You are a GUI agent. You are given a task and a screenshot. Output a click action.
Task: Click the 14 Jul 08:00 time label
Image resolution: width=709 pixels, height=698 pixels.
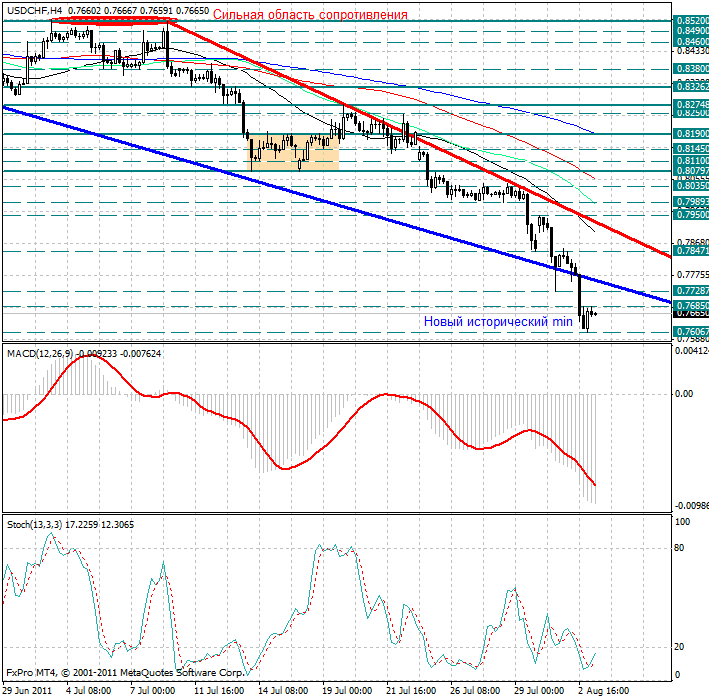[284, 691]
